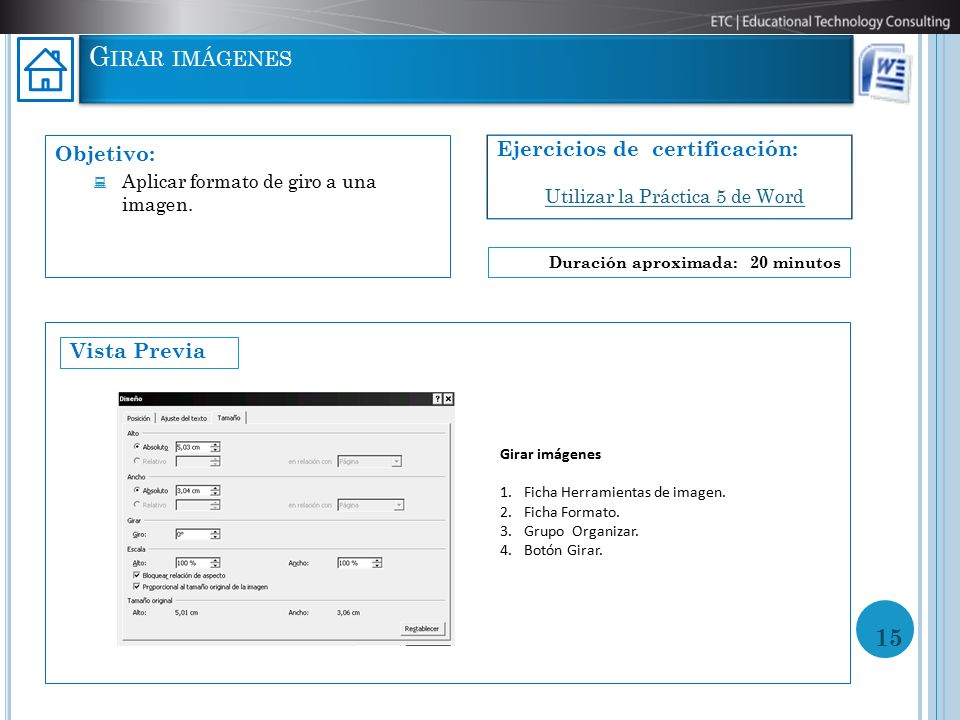Screen dimensions: 960x720
Task: Click the slide number 15 circle
Action: coord(885,629)
